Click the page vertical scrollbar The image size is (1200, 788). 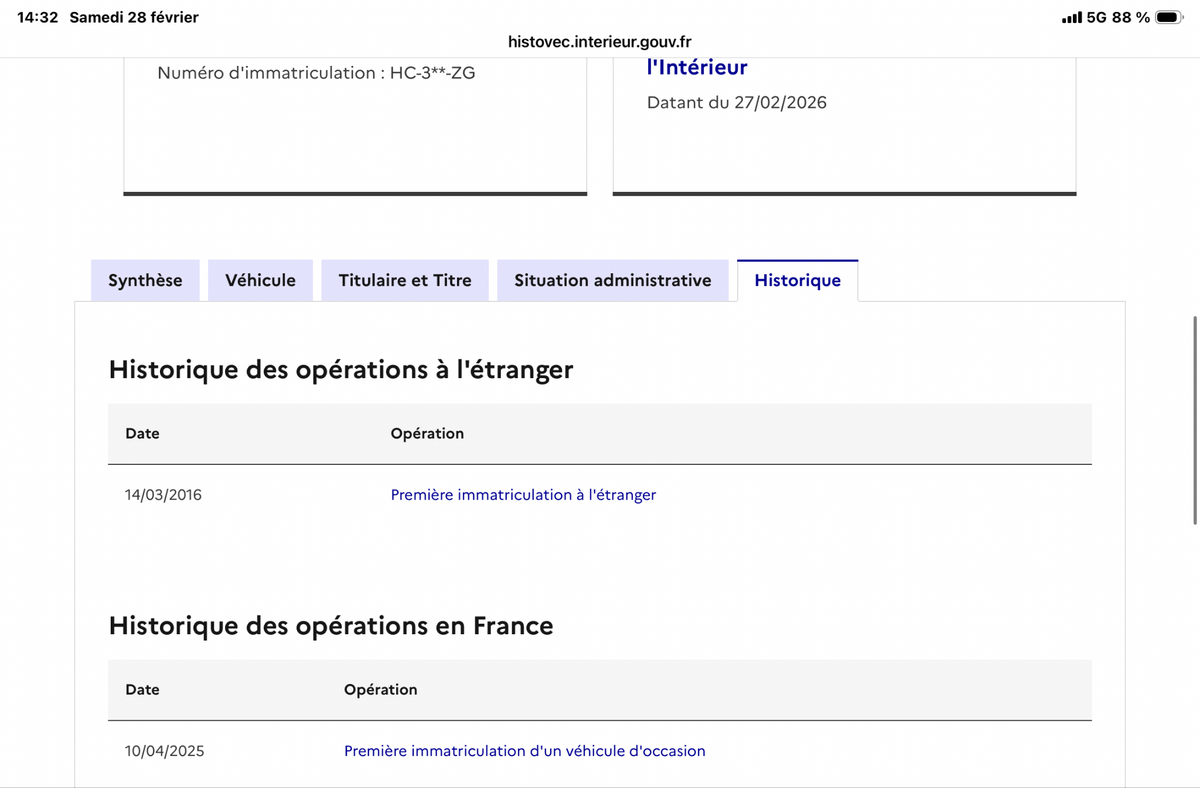pos(1195,420)
